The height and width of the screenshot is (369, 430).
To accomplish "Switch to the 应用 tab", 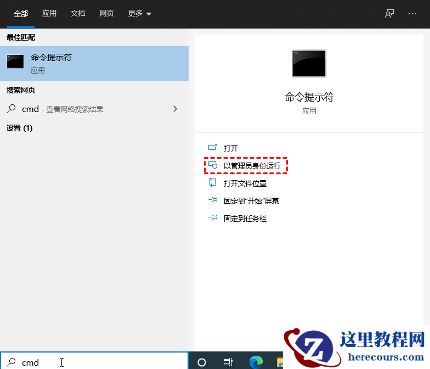I will pyautogui.click(x=49, y=14).
